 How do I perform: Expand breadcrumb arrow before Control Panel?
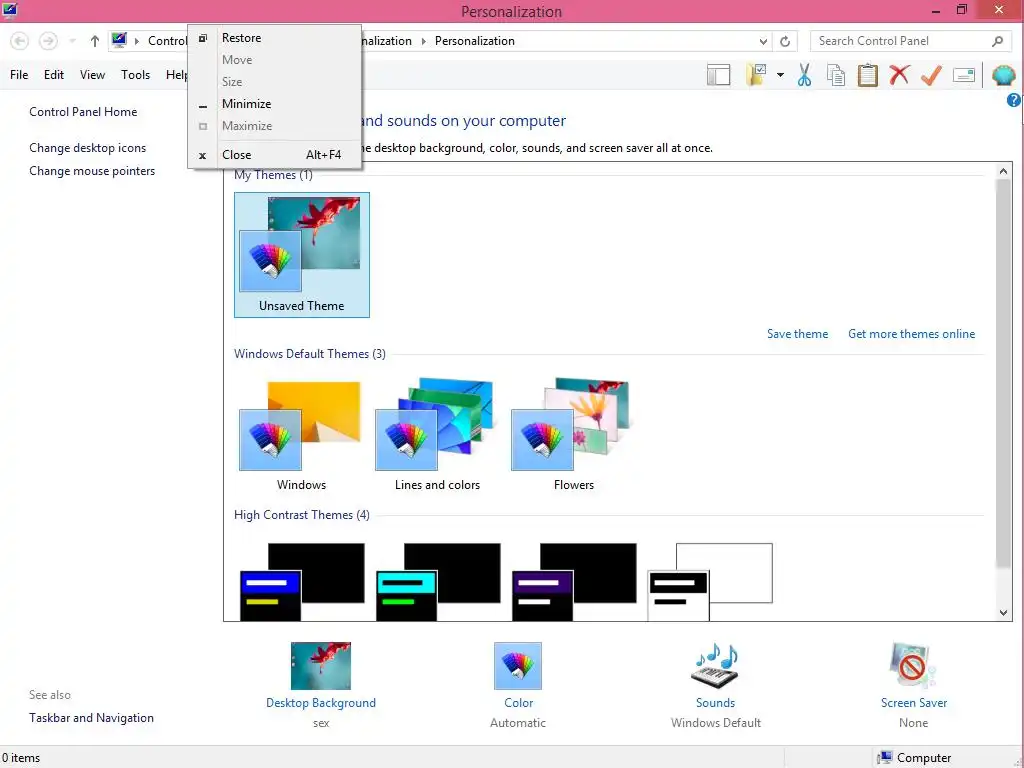[137, 41]
